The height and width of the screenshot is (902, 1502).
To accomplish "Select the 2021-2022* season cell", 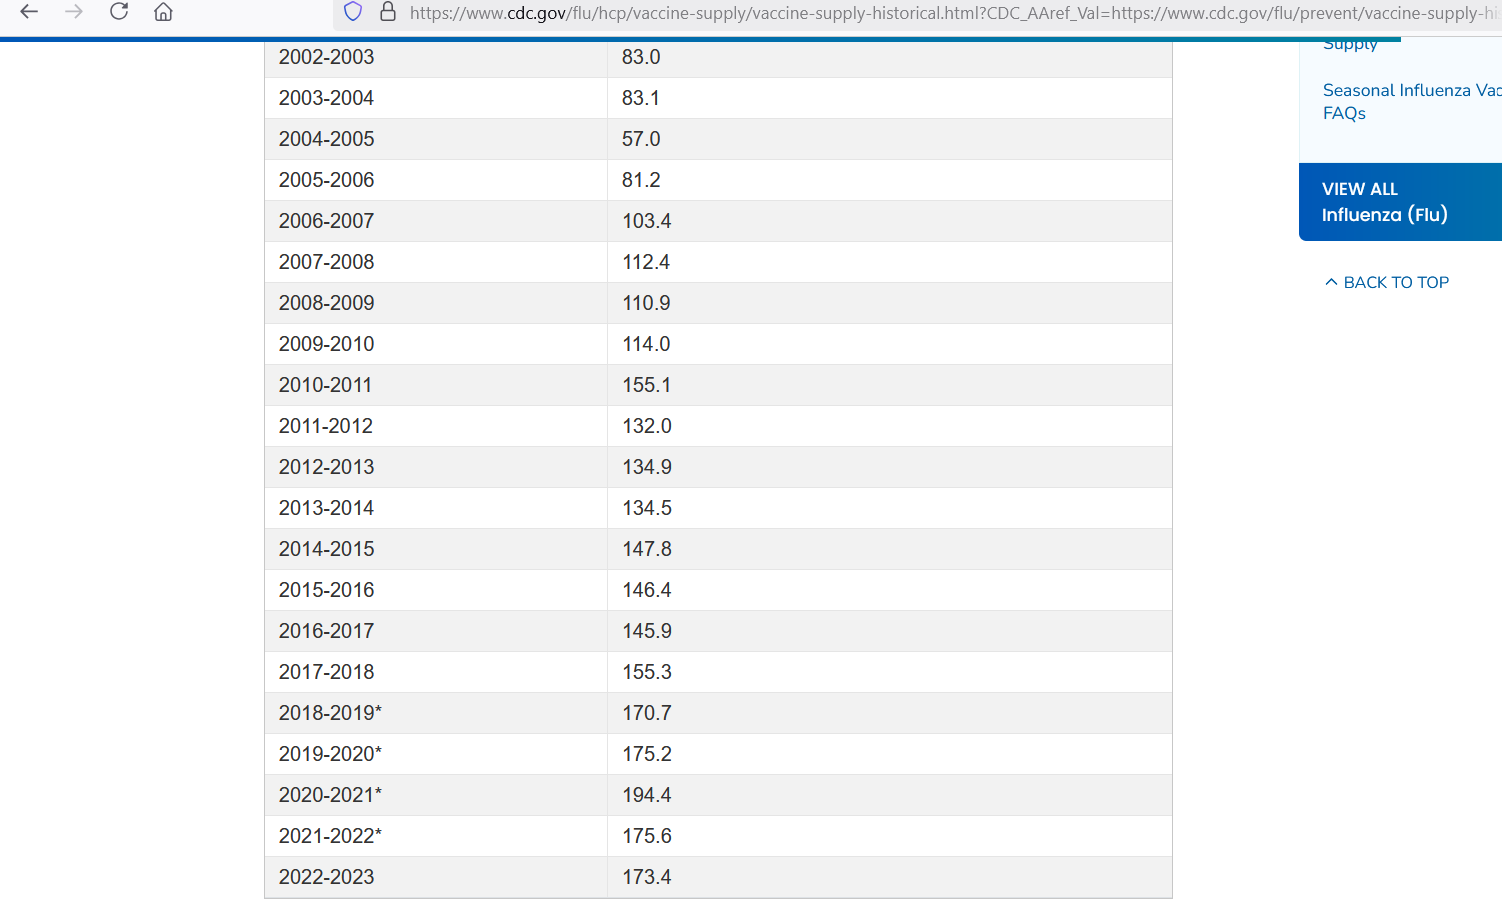I will coord(436,836).
